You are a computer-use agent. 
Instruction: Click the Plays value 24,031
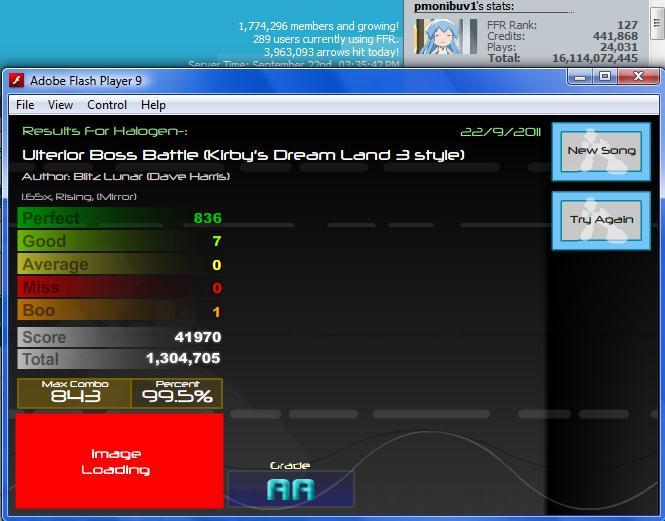pyautogui.click(x=619, y=47)
